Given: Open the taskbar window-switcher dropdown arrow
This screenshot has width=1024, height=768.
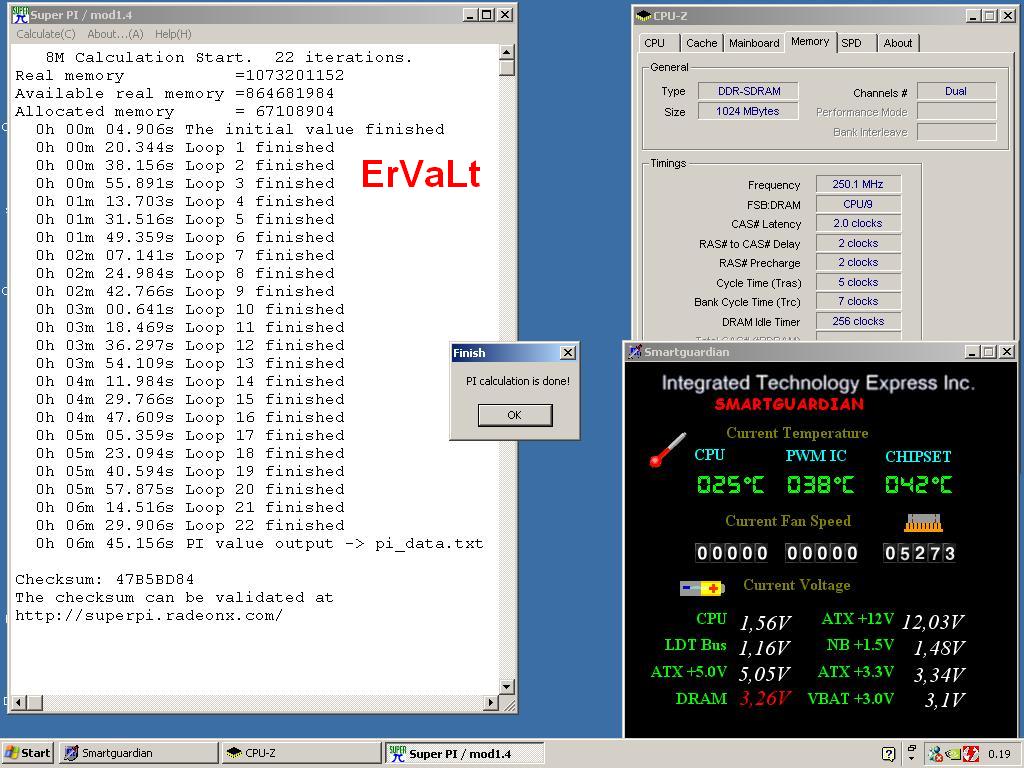Looking at the screenshot, I should (911, 754).
